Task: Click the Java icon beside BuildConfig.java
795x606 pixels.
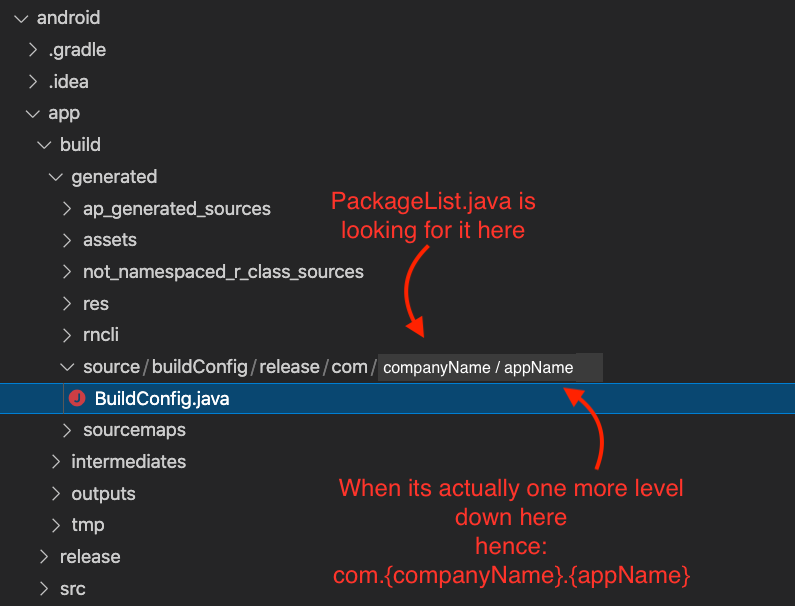Action: tap(77, 399)
